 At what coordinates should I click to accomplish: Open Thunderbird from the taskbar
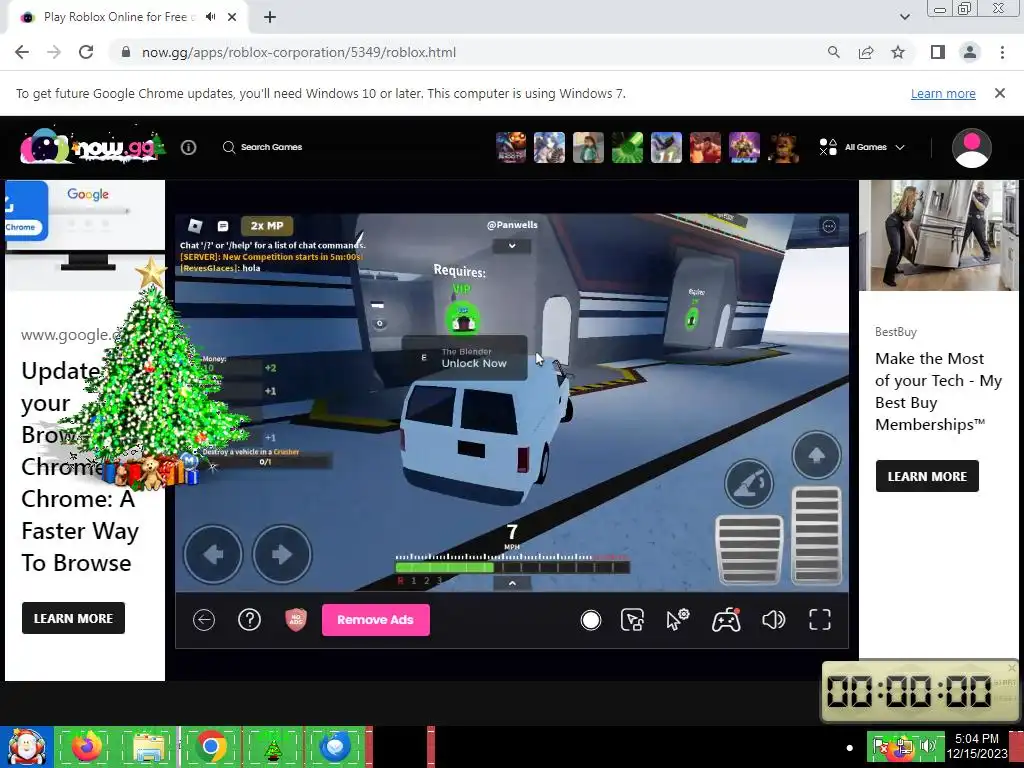(335, 747)
